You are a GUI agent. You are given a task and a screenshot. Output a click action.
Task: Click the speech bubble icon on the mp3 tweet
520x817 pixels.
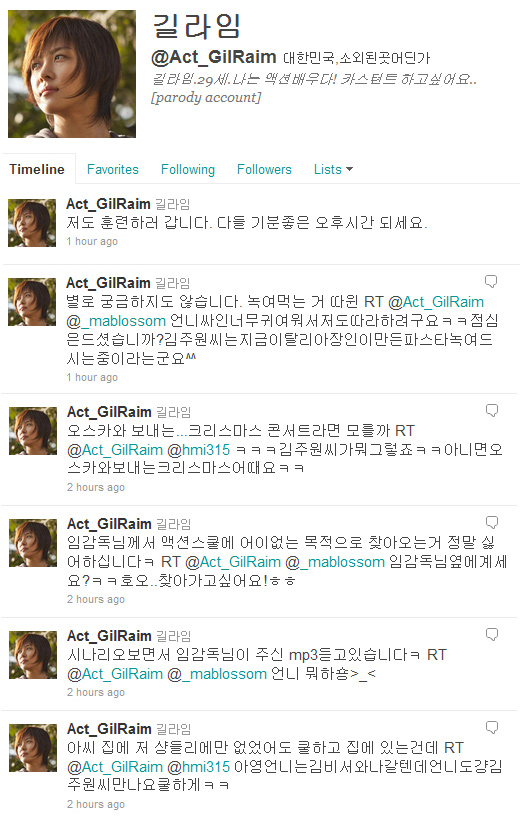[492, 635]
